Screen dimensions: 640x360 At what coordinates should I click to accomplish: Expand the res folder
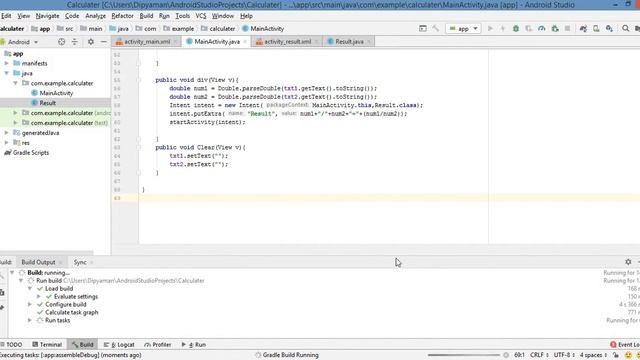tap(7, 142)
